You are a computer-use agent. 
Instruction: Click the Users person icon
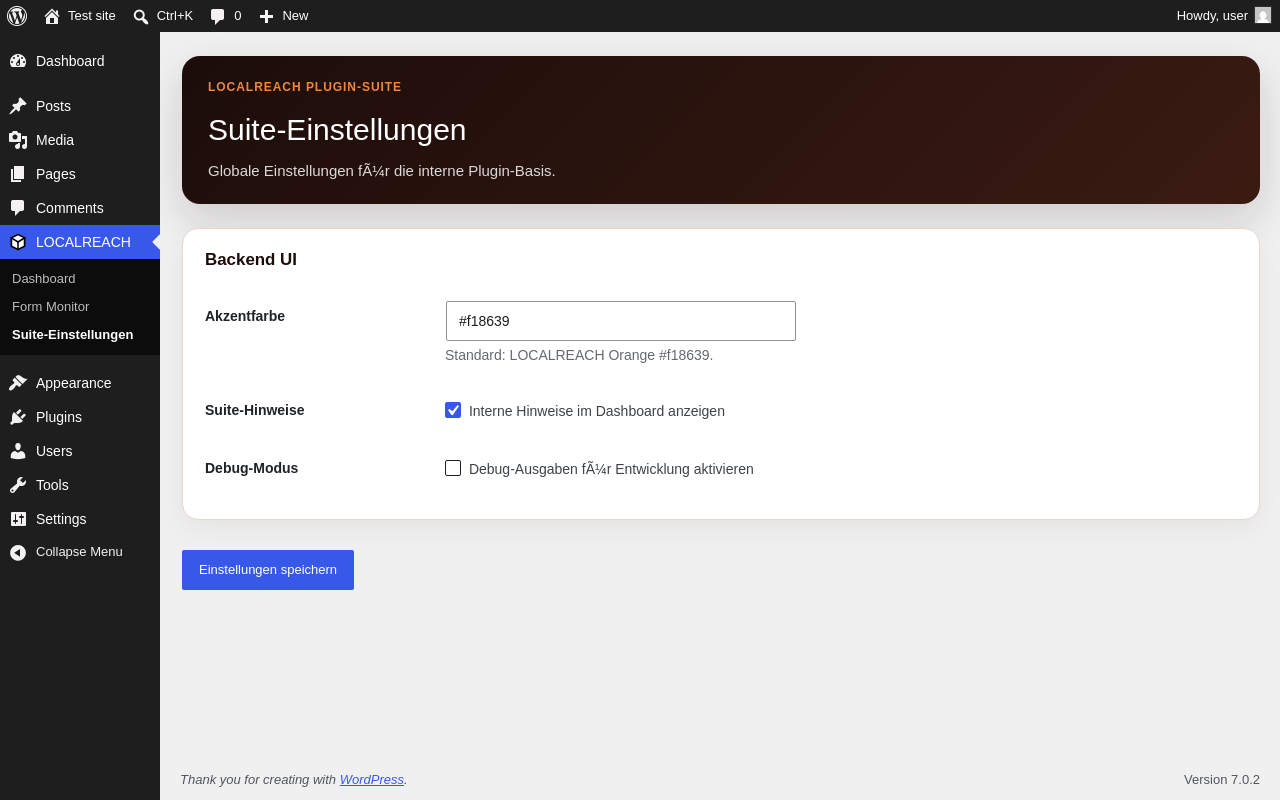click(18, 451)
